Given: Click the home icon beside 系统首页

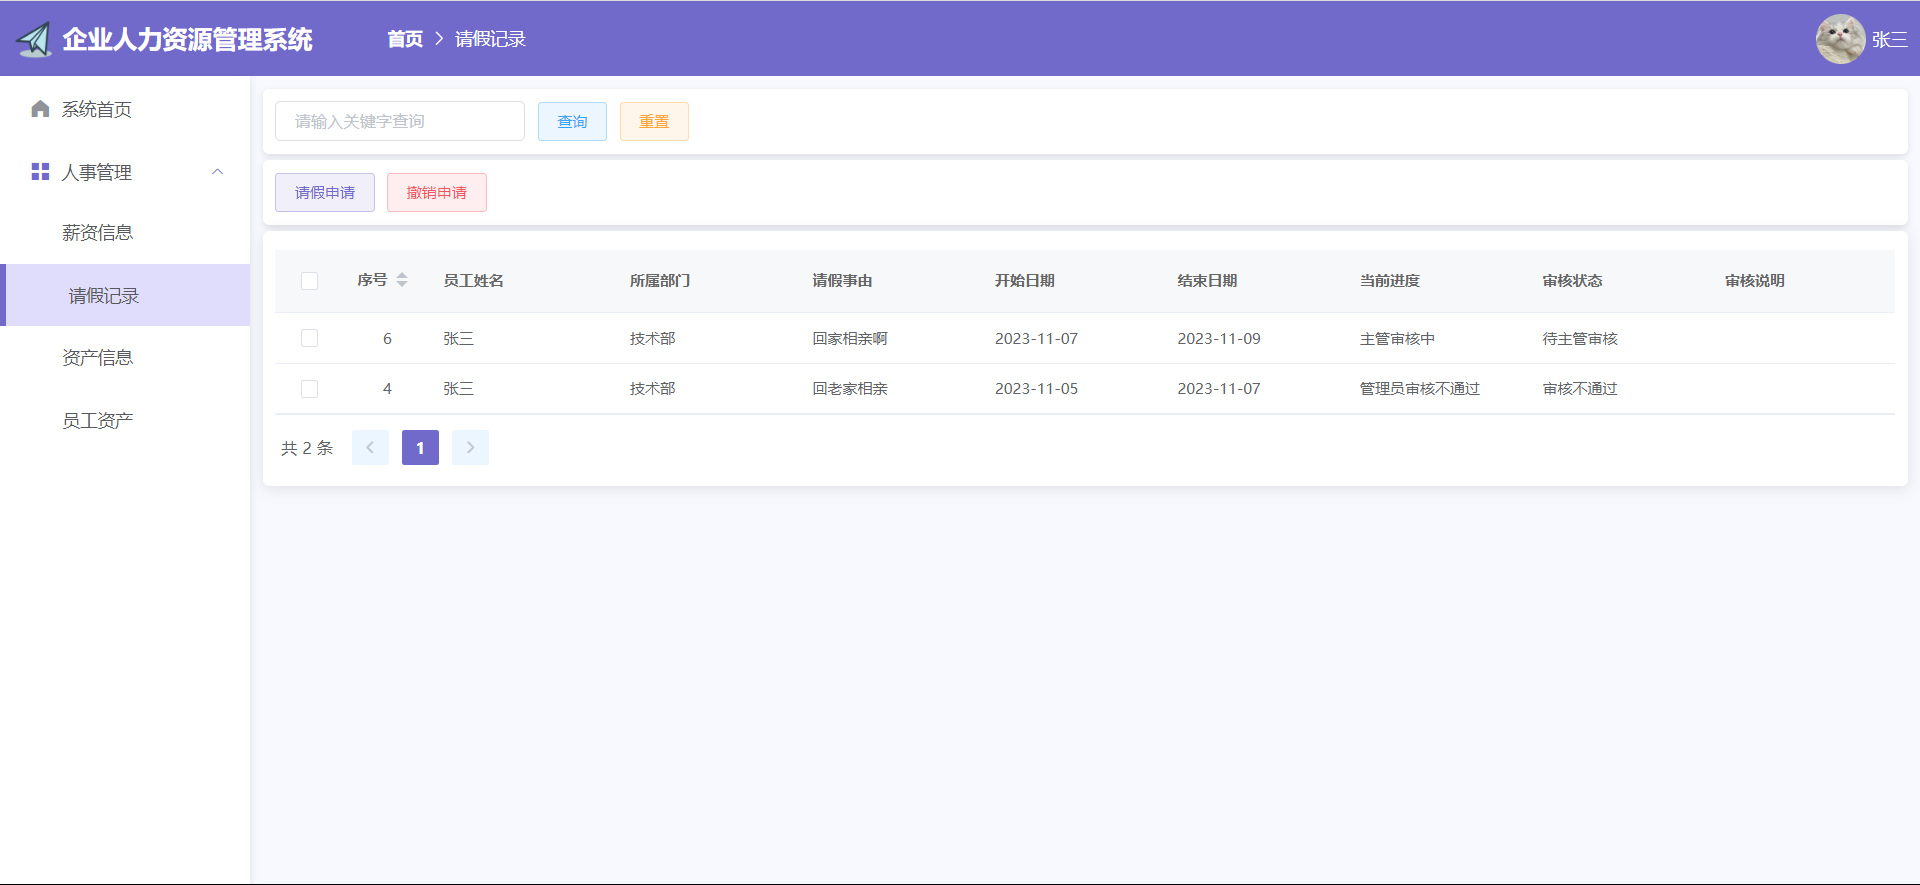Looking at the screenshot, I should [40, 109].
